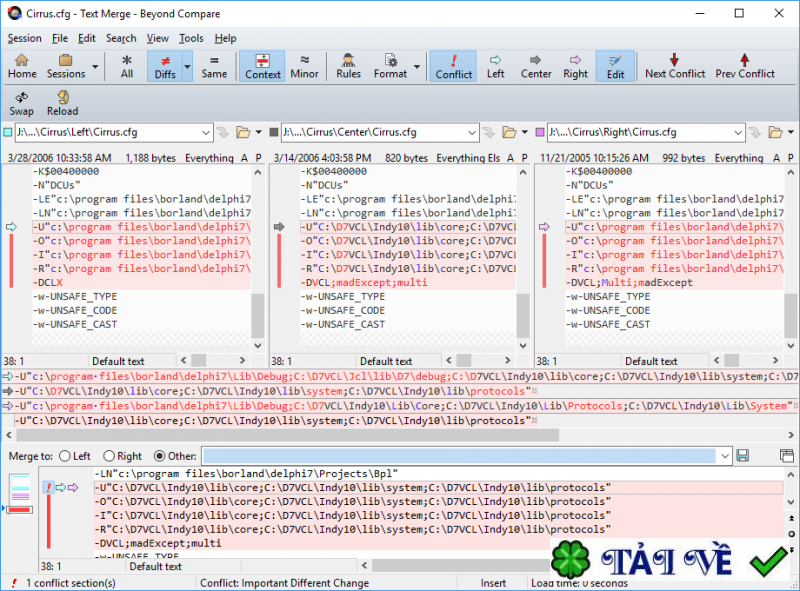
Task: Select Merge to Left radio button
Action: [65, 456]
